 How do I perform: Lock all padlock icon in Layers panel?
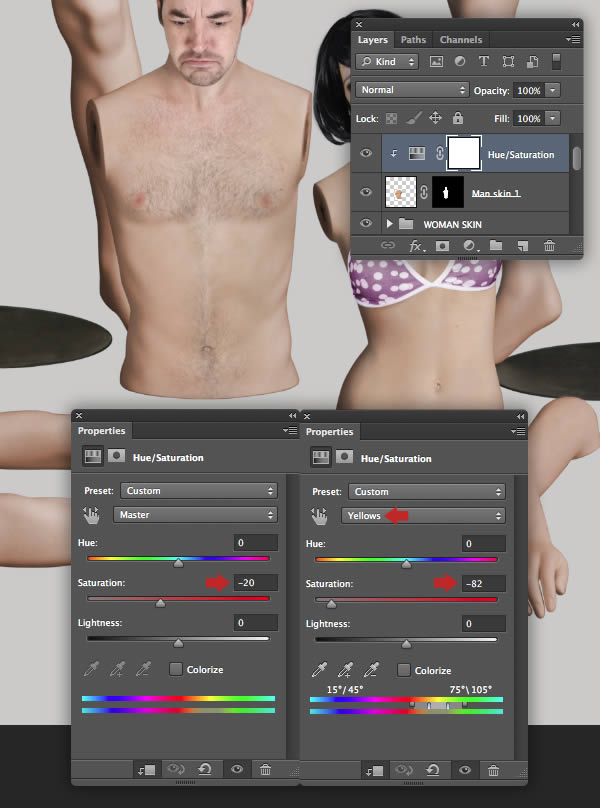click(x=458, y=119)
